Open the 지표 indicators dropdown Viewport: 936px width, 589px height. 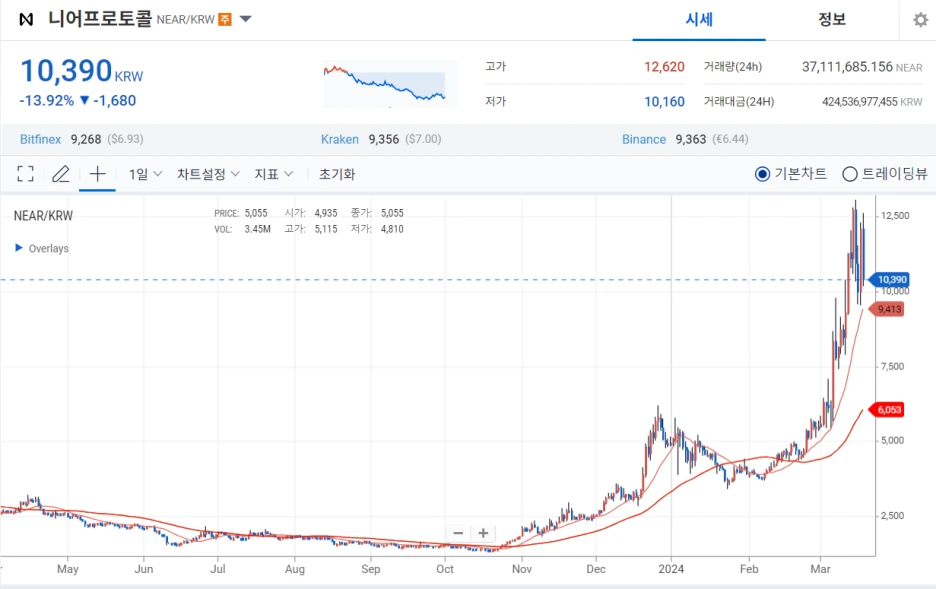pos(273,174)
